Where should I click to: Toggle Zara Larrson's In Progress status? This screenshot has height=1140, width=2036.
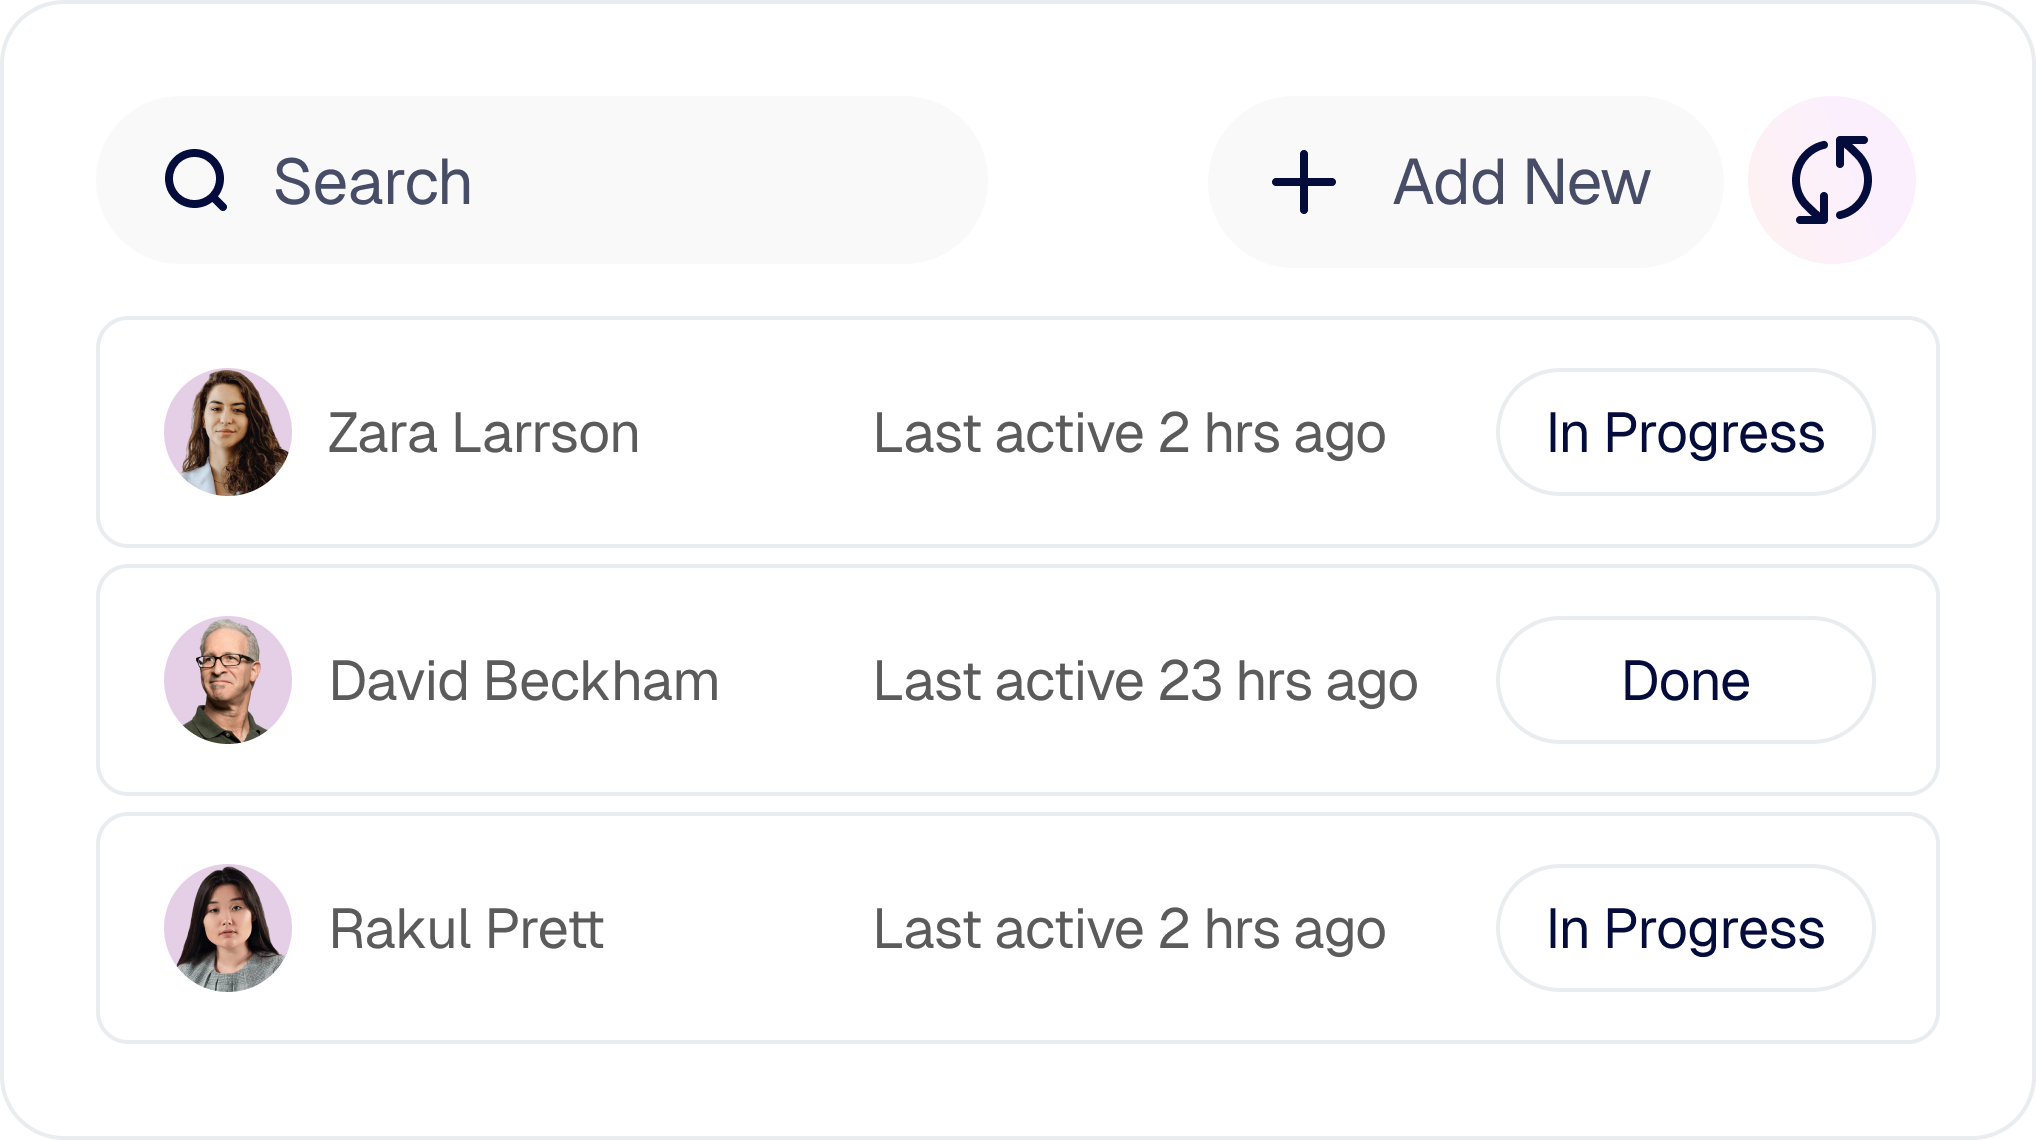pyautogui.click(x=1684, y=432)
